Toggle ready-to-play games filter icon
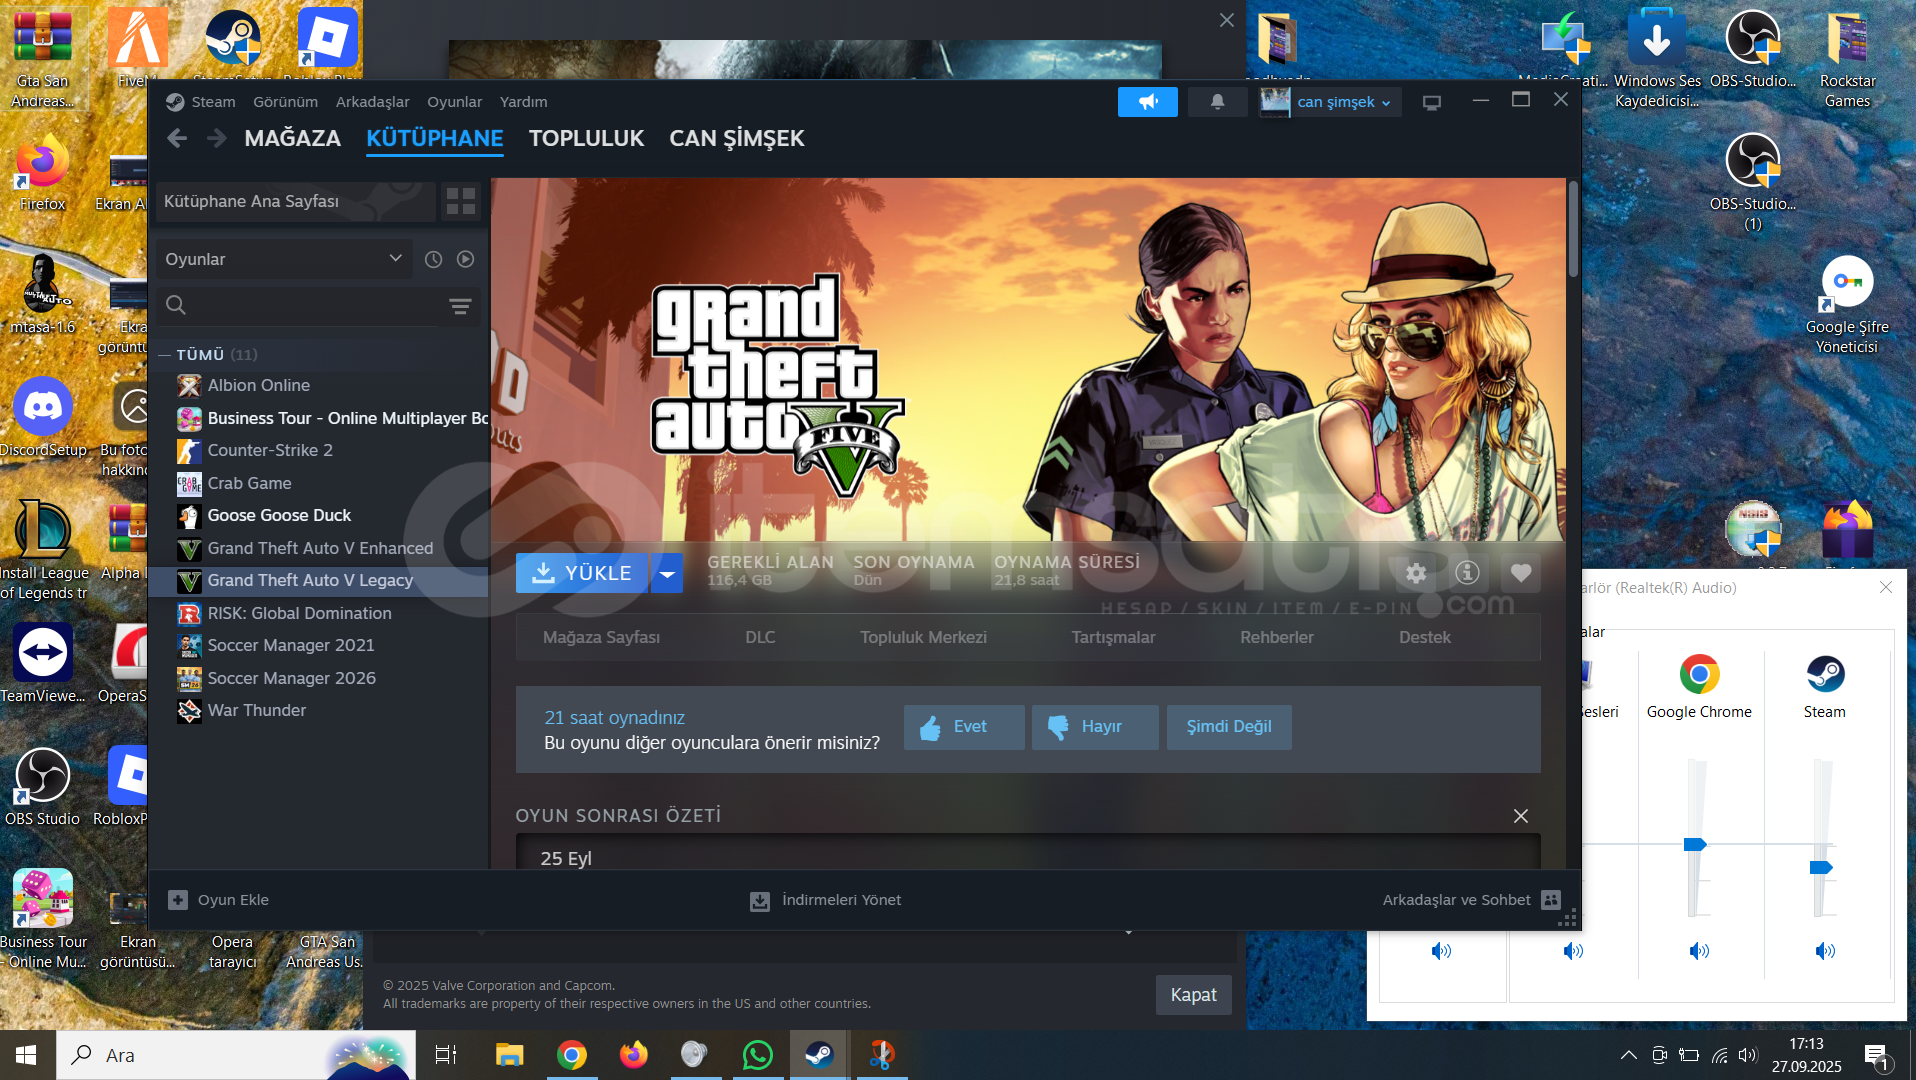 465,259
